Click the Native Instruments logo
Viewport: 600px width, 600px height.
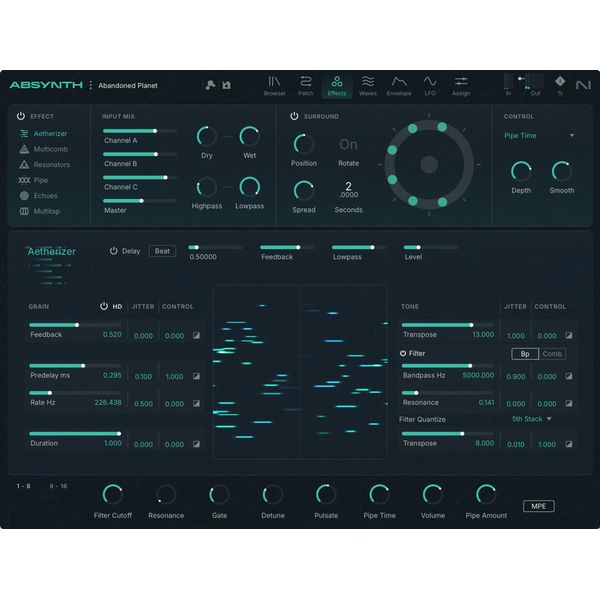click(583, 85)
